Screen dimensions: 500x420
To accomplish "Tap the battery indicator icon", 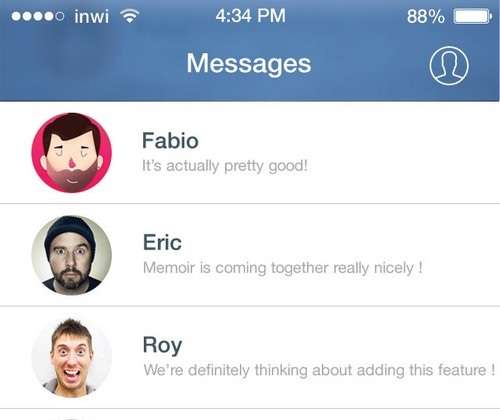I will coord(473,16).
